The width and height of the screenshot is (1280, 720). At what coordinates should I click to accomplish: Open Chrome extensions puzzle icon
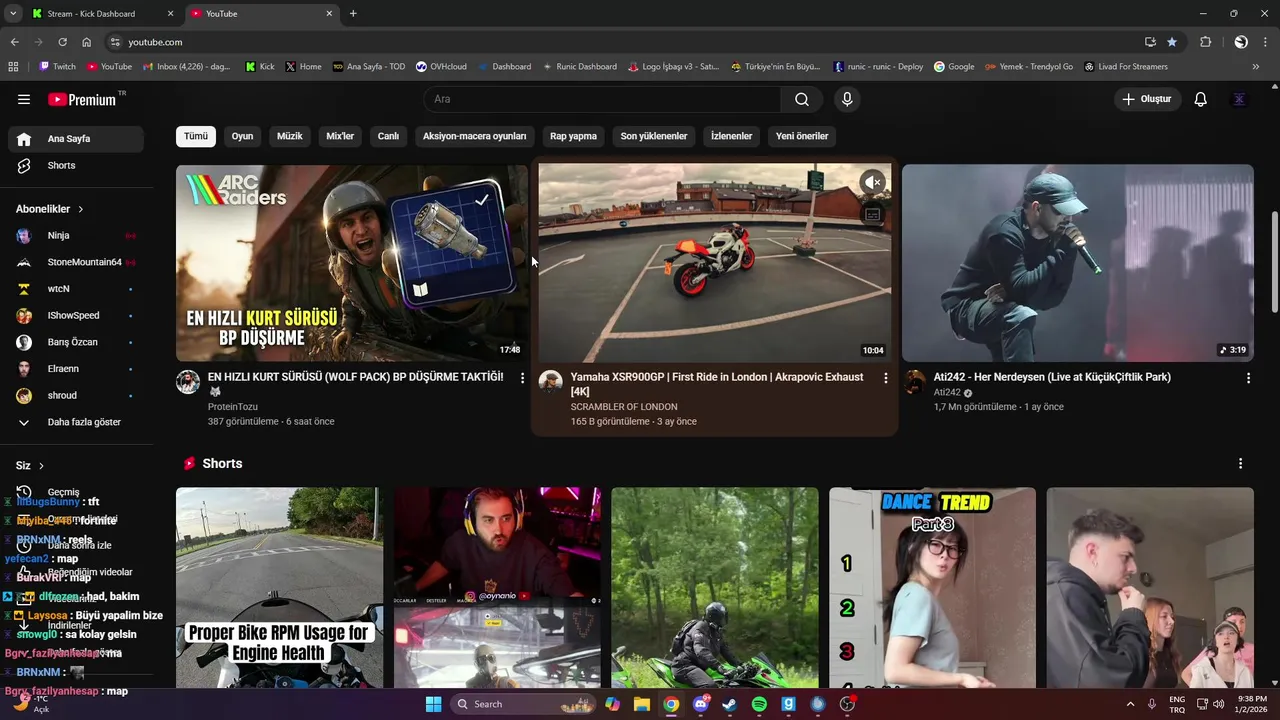point(1205,42)
